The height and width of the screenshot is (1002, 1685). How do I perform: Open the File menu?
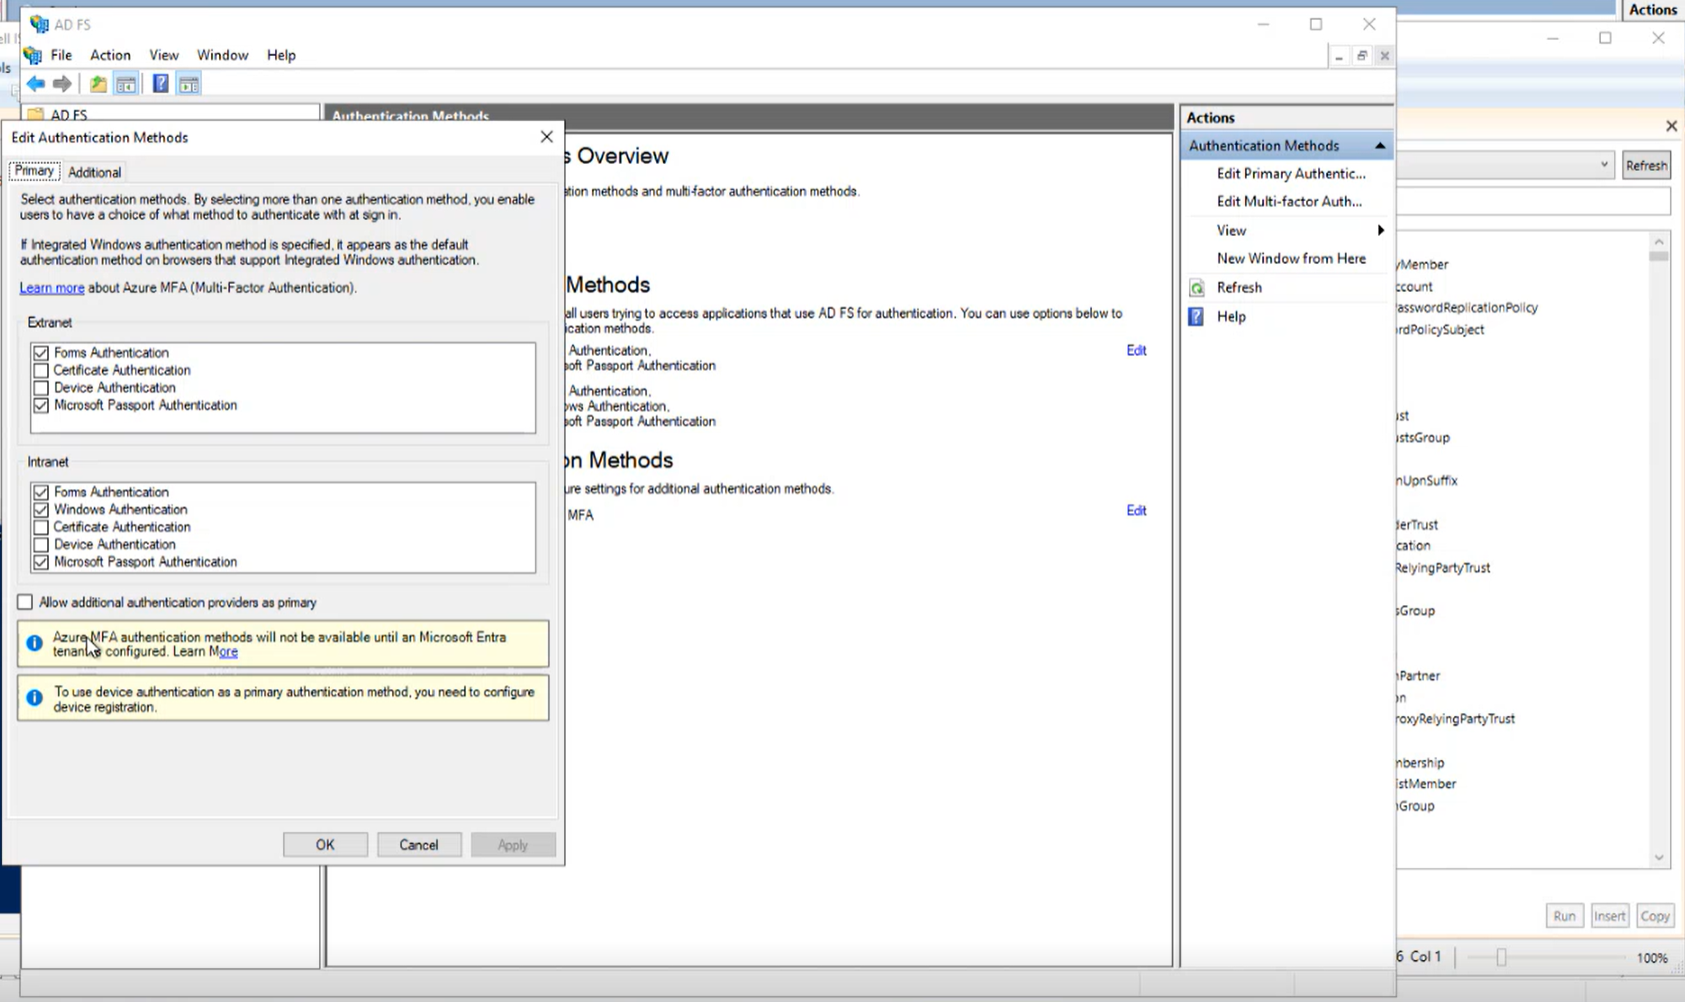coord(61,55)
